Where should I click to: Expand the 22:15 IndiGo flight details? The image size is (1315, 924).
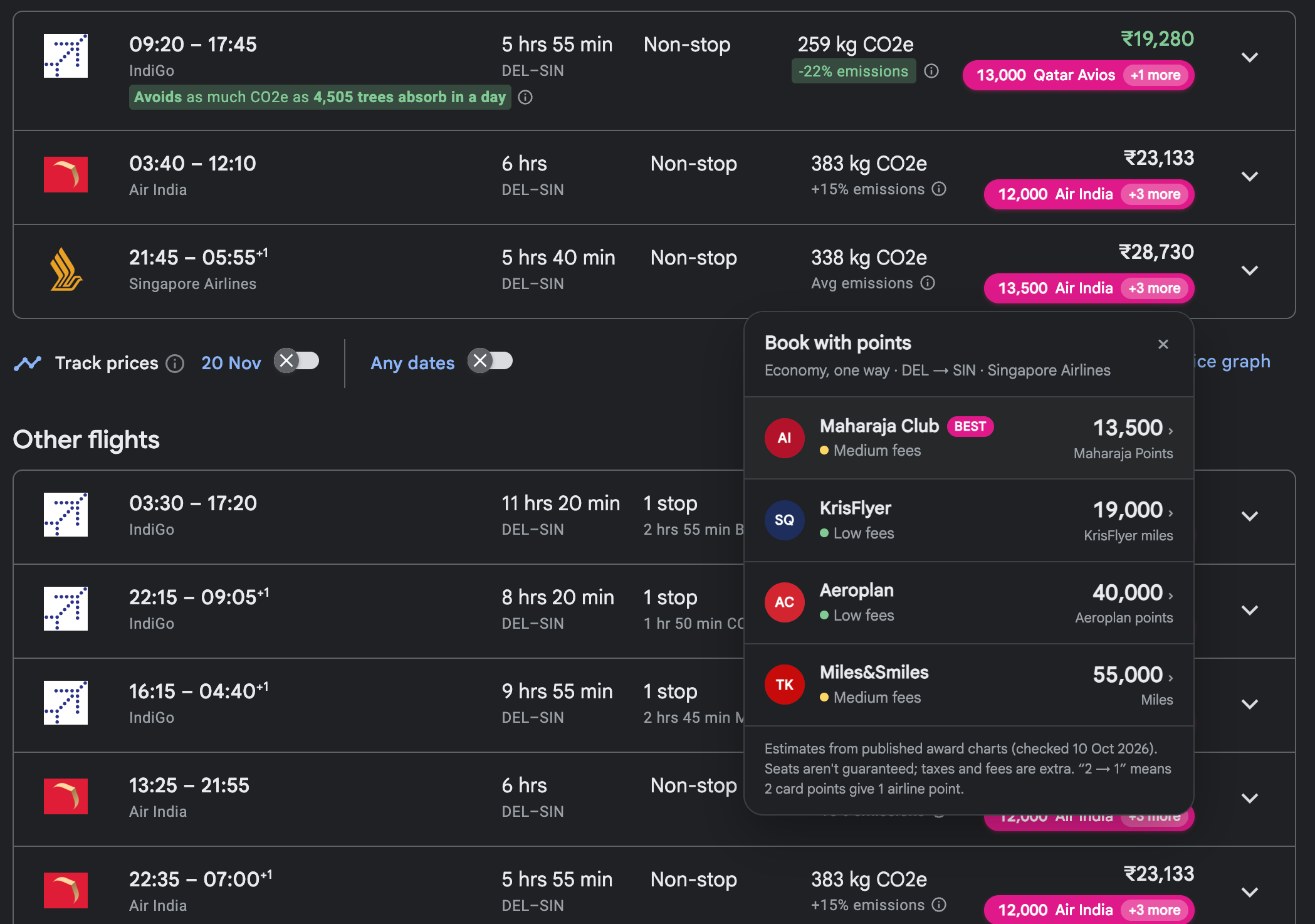coord(1249,610)
